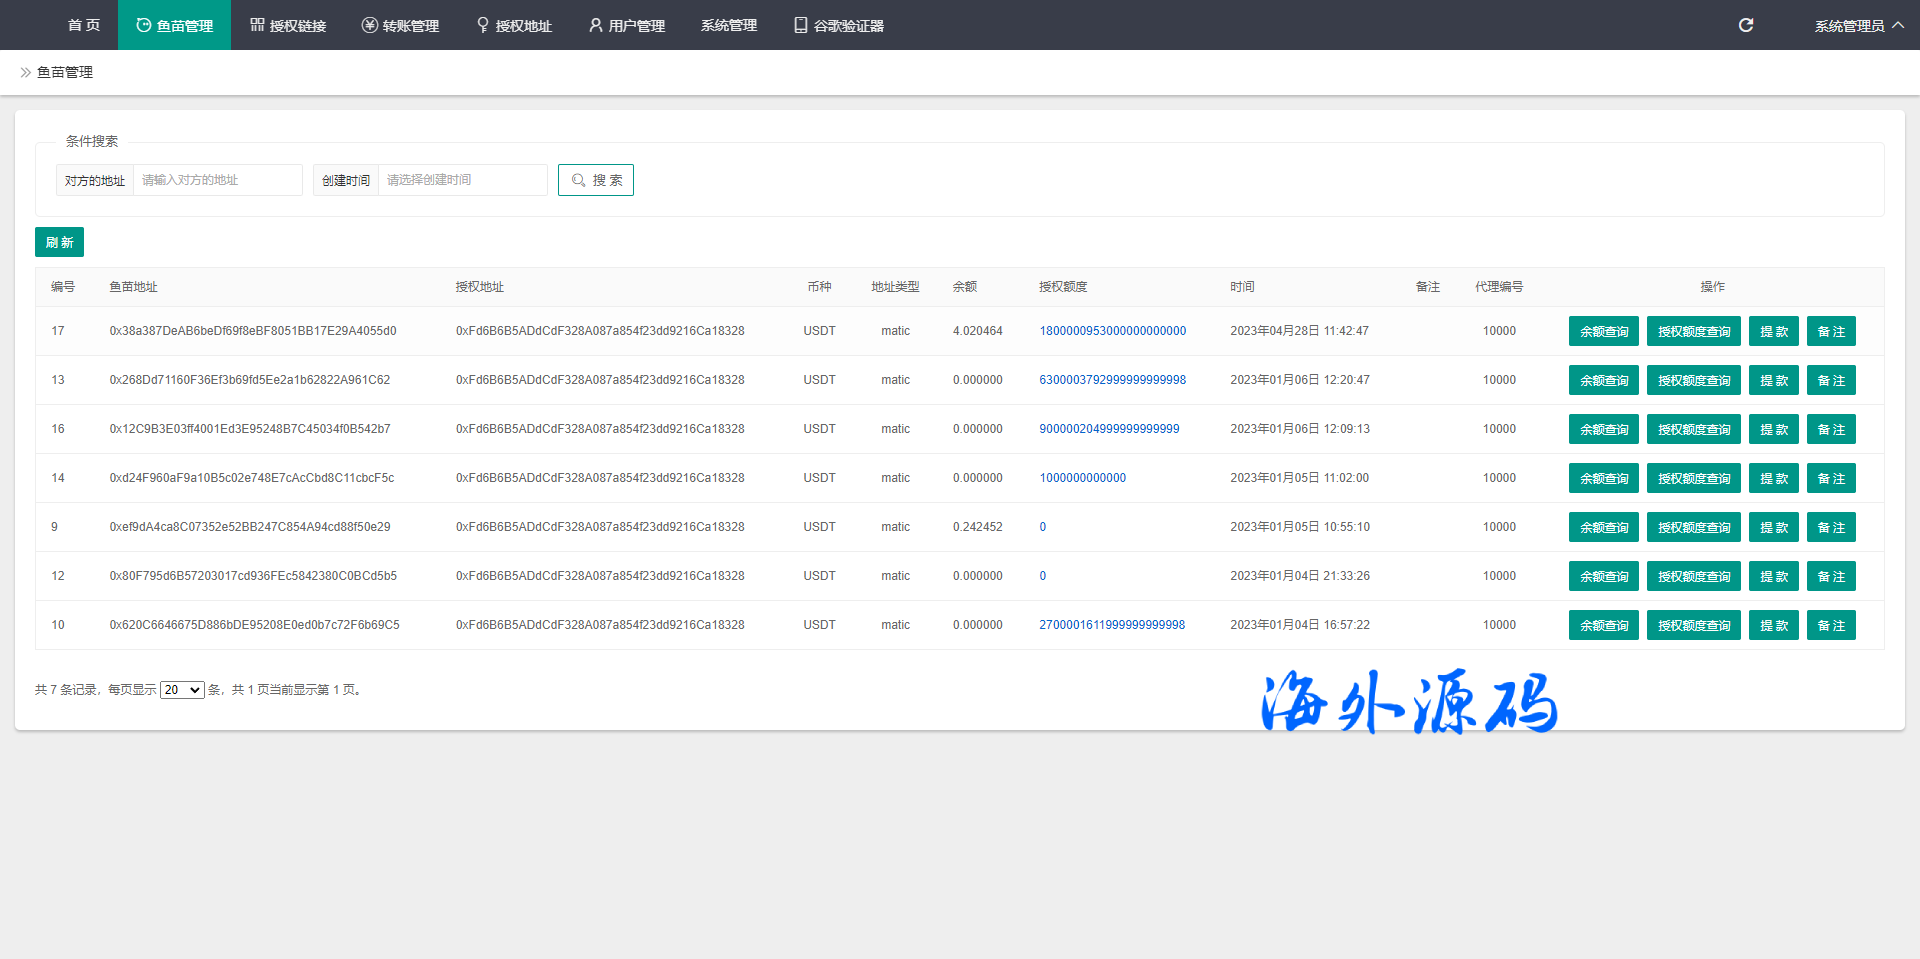Open the records-per-page dropdown showing 20
Viewport: 1920px width, 959px height.
click(182, 690)
